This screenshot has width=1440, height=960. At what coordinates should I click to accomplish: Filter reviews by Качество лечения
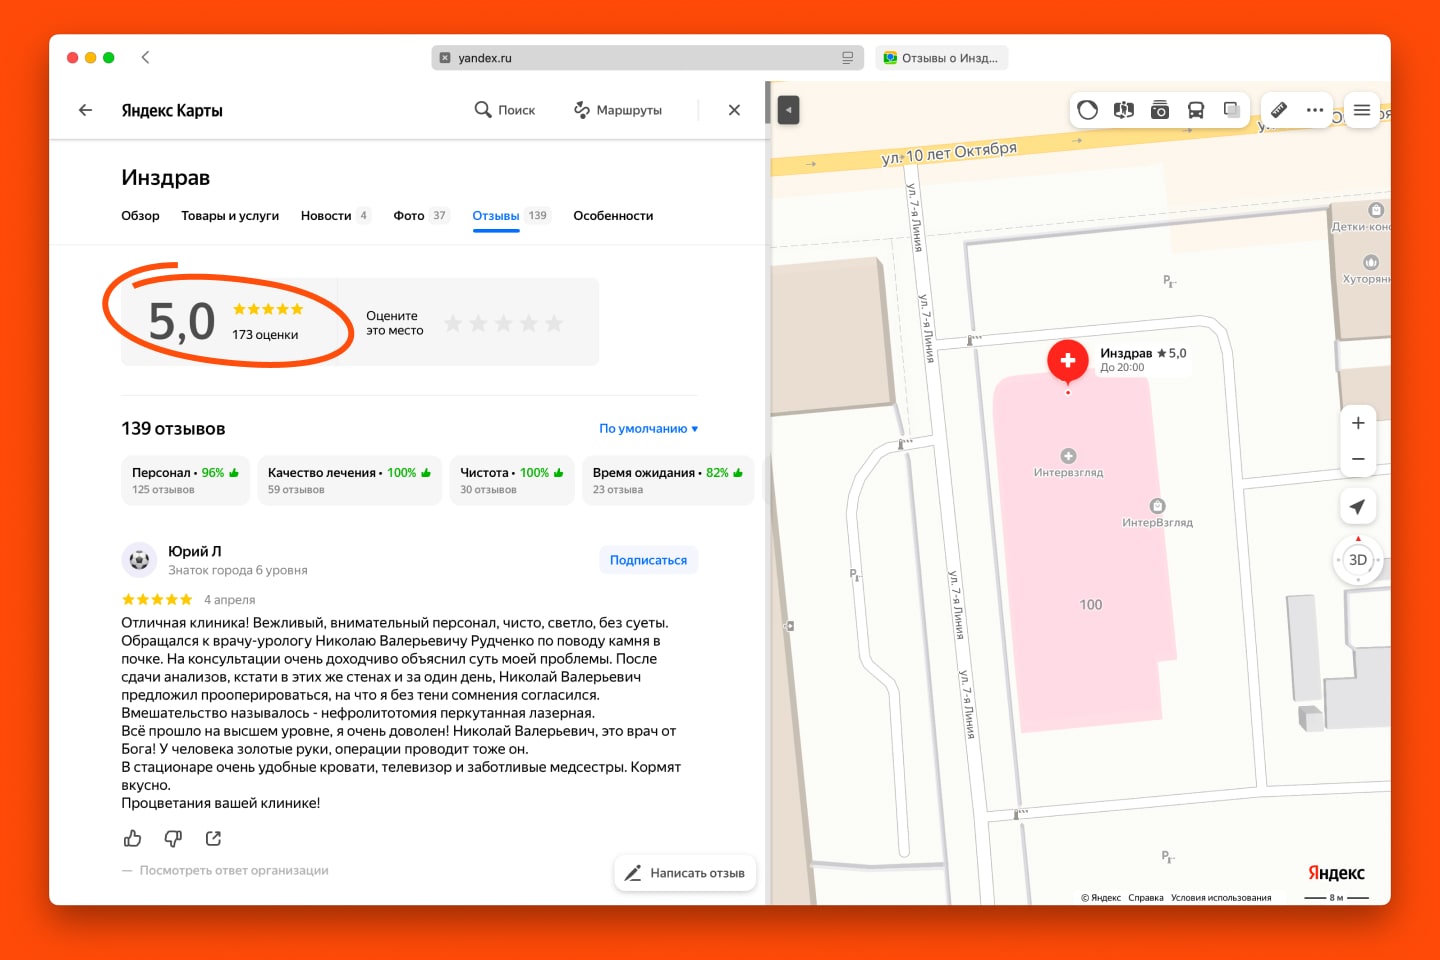pyautogui.click(x=349, y=480)
